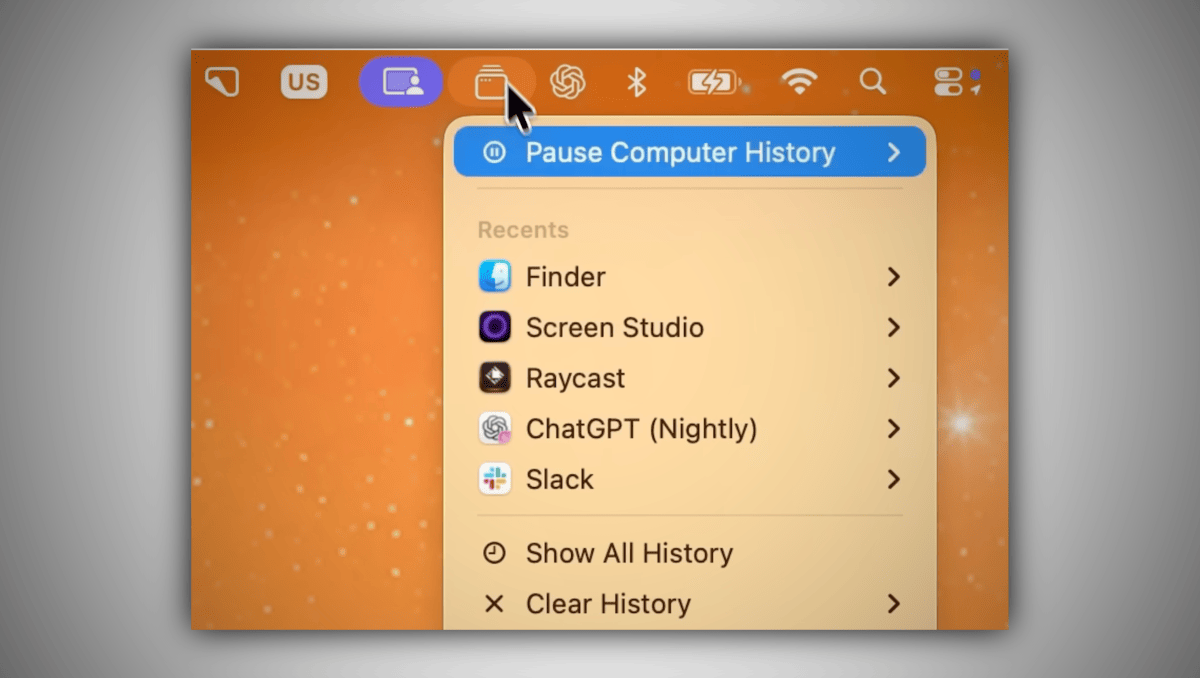1200x678 pixels.
Task: Click the ChatGPT (Nightly) app icon
Action: (495, 429)
